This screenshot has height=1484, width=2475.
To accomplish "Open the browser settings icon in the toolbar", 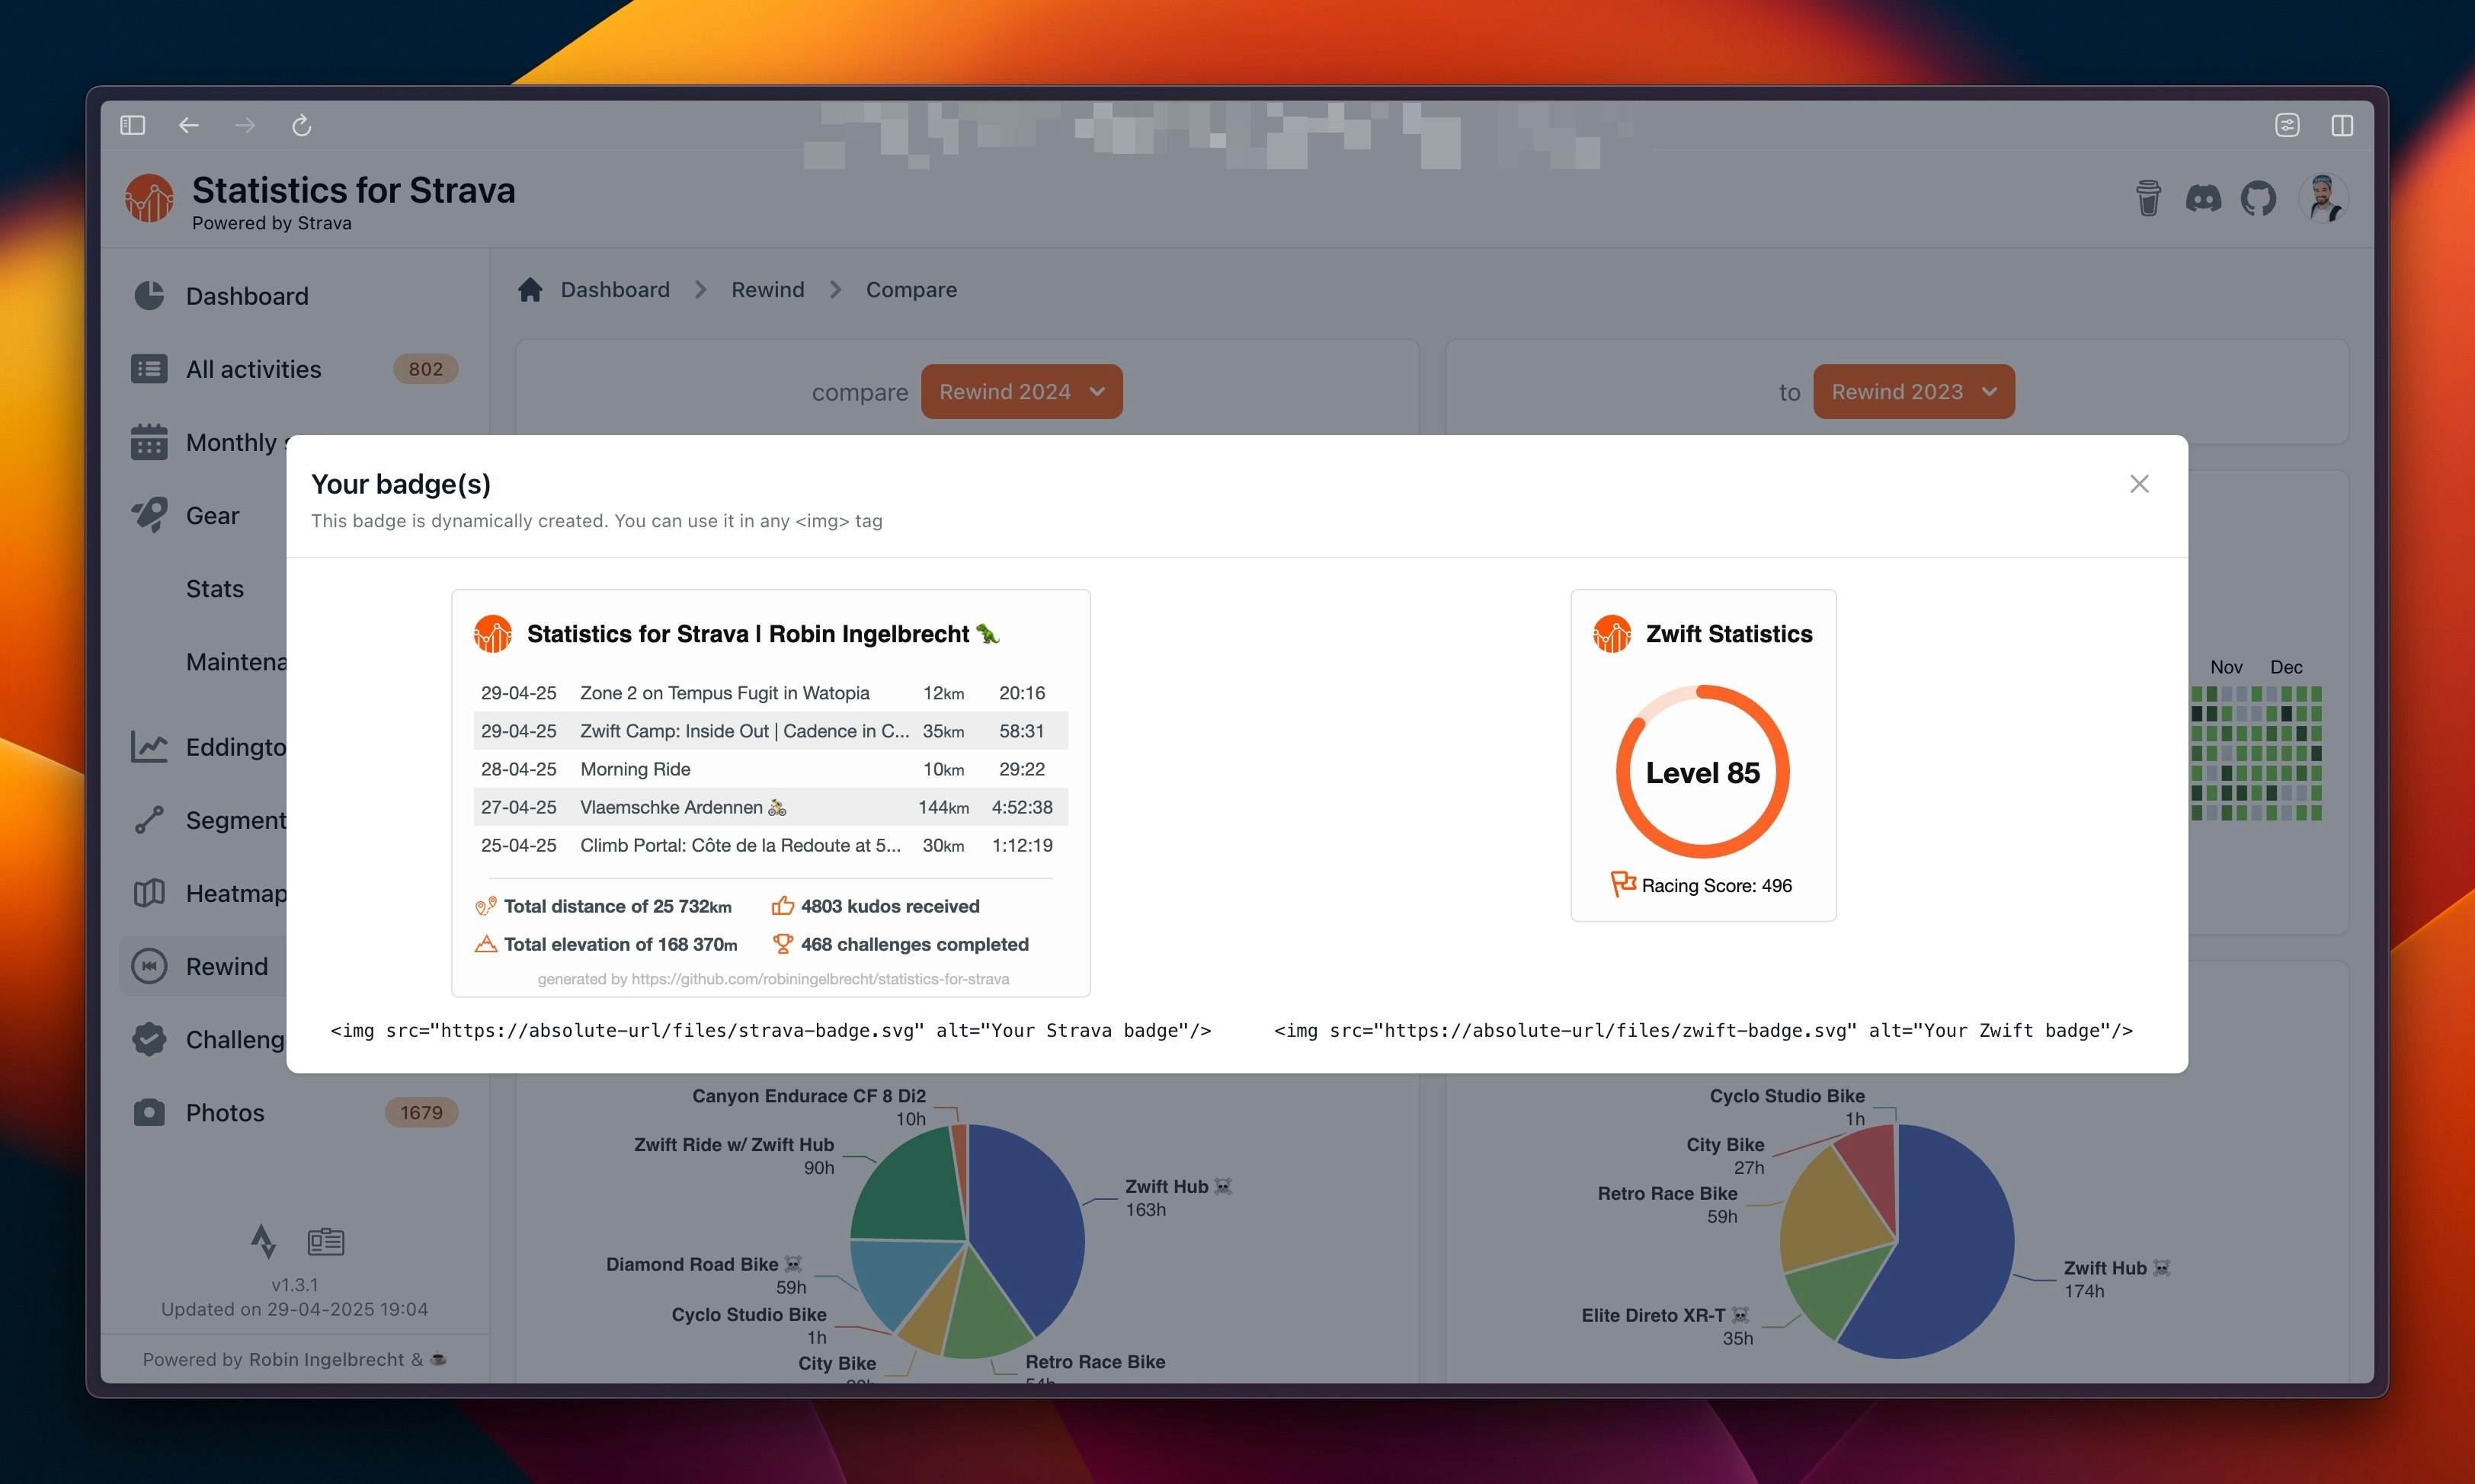I will click(x=2287, y=125).
